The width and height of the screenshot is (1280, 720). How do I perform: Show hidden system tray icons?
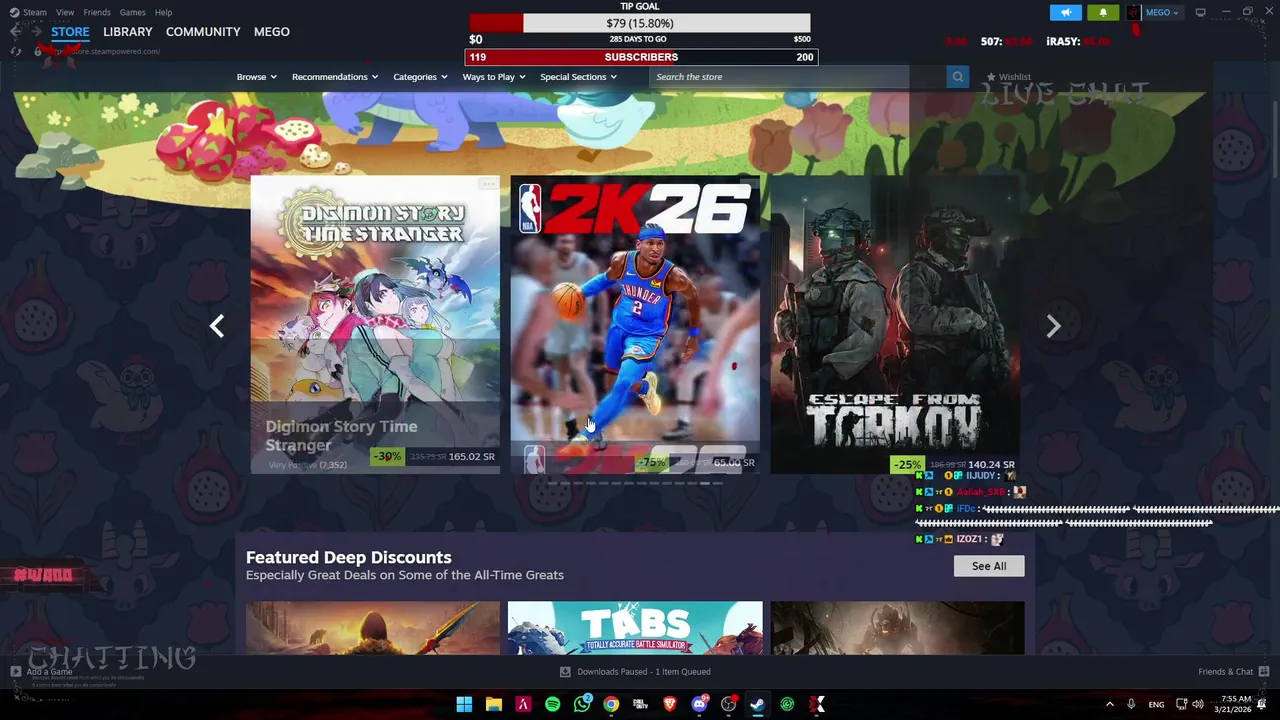point(1109,704)
